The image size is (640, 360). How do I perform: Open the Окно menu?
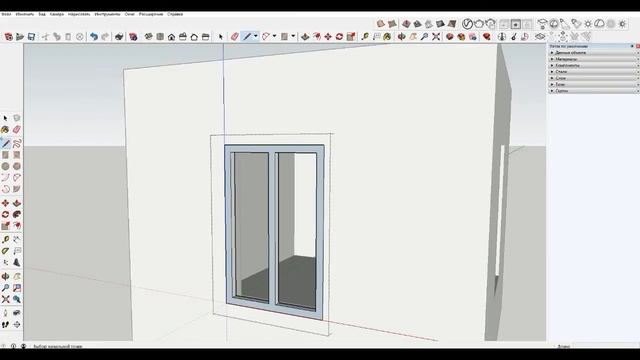tap(129, 14)
